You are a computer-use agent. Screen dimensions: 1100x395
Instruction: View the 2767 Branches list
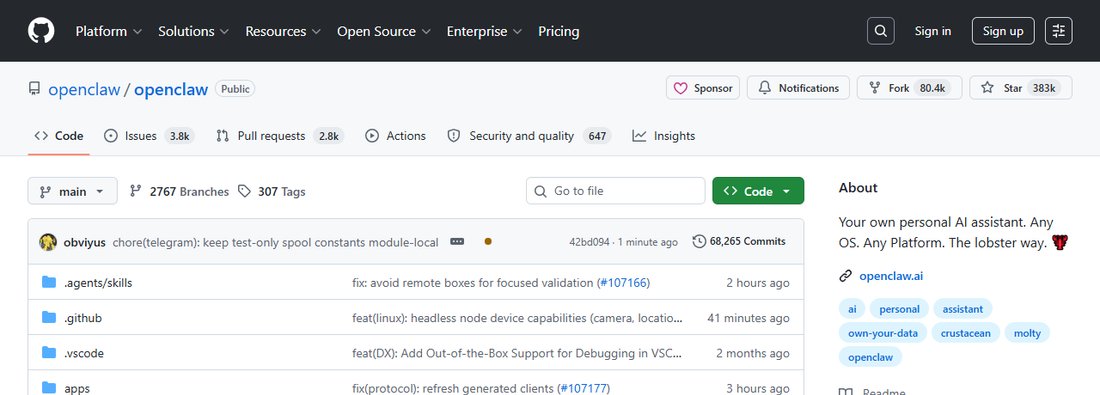click(x=180, y=191)
